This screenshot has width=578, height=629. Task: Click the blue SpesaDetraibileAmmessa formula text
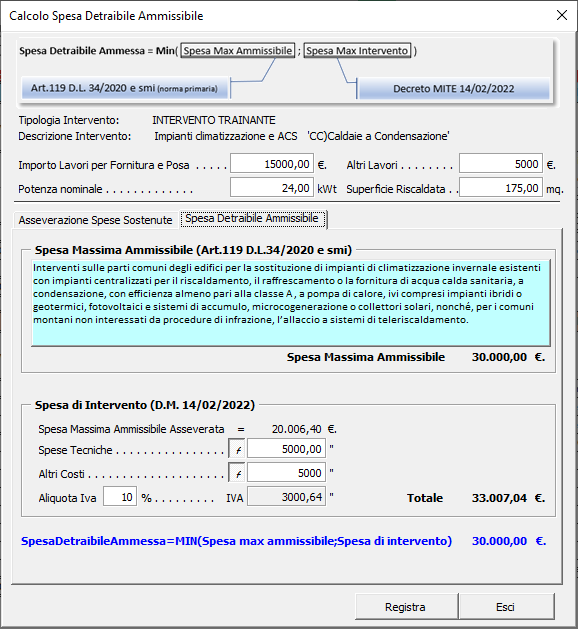pos(236,541)
